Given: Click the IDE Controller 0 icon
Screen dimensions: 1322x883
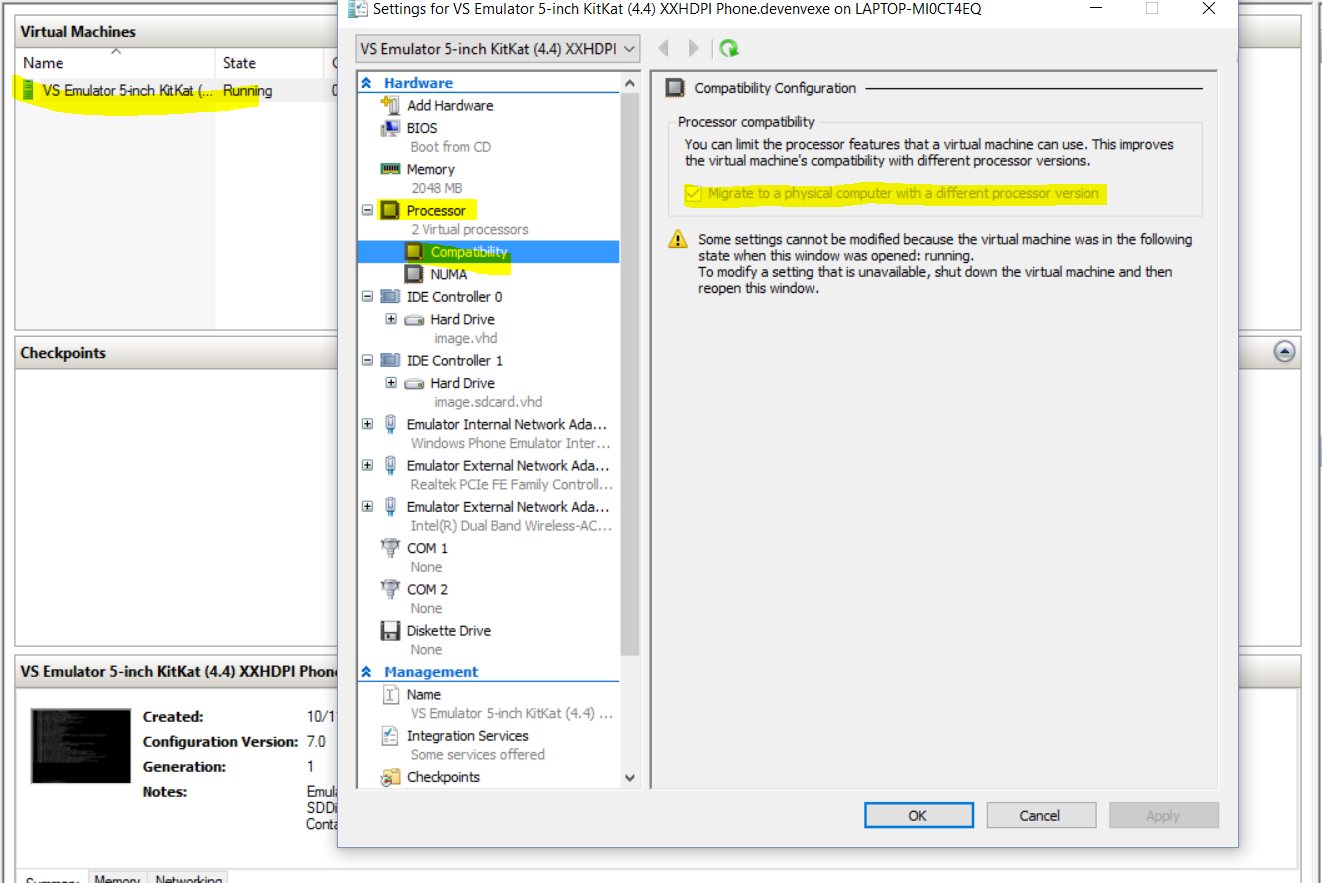Looking at the screenshot, I should pos(390,297).
